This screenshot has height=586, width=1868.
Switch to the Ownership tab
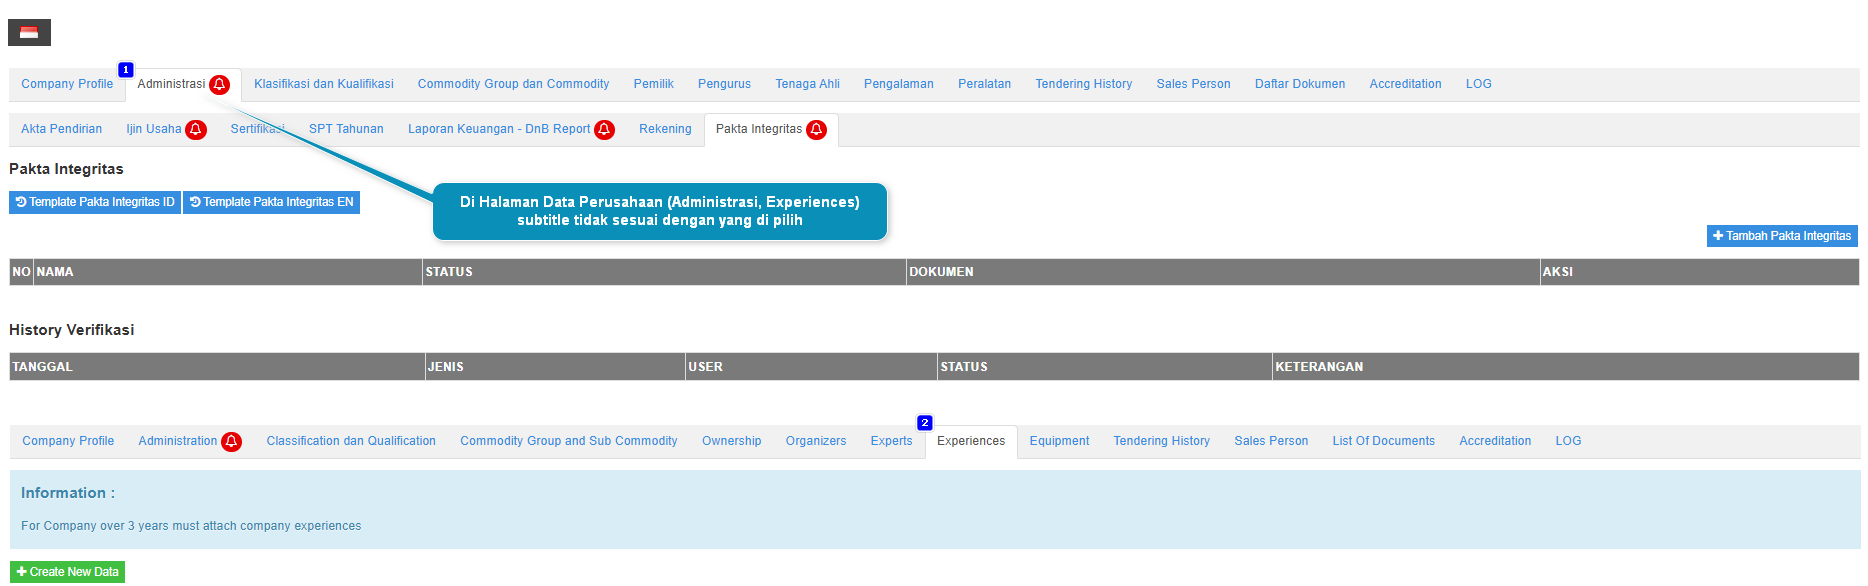pos(732,441)
